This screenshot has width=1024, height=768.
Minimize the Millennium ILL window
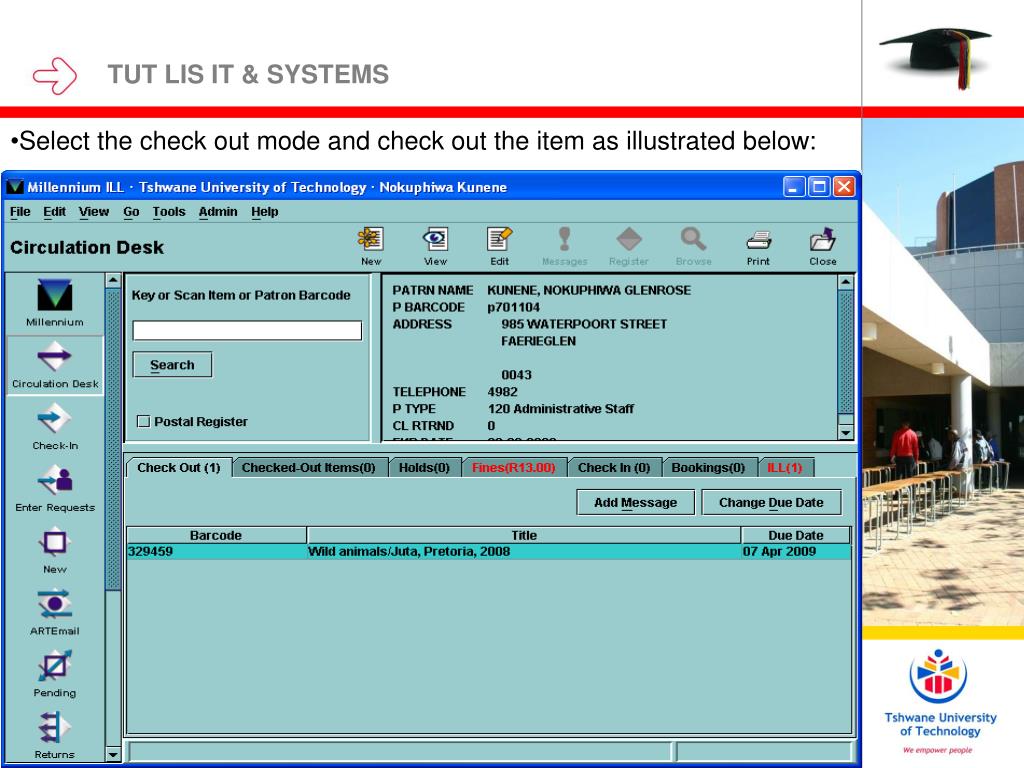pos(793,187)
